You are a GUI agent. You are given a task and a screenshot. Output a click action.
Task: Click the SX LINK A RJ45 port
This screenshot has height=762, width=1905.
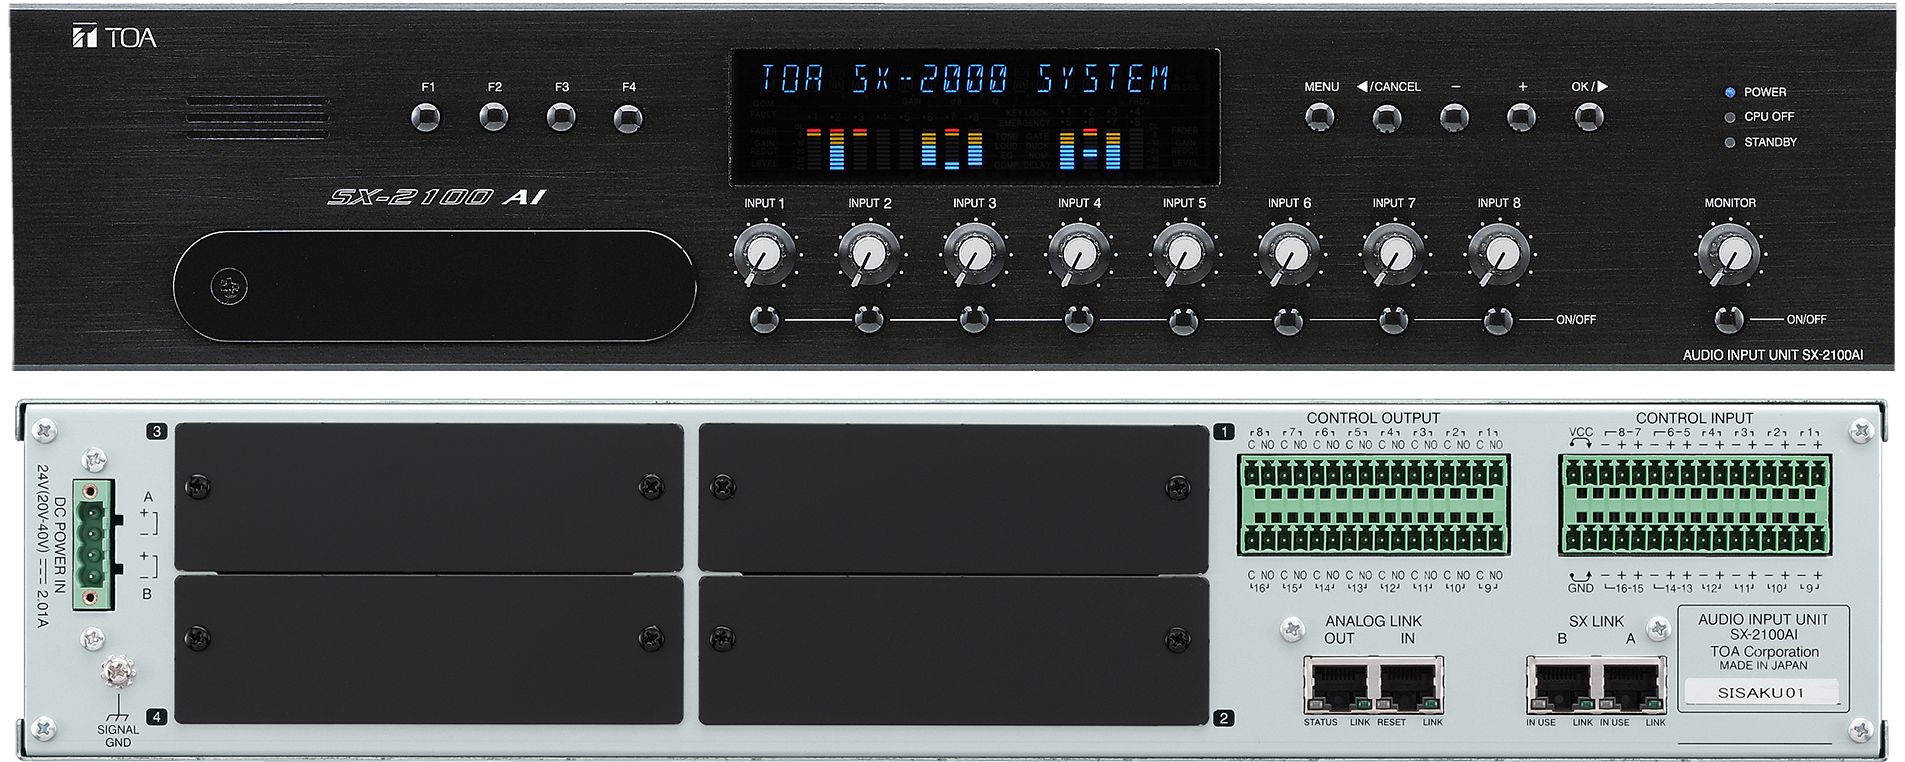pos(1631,686)
